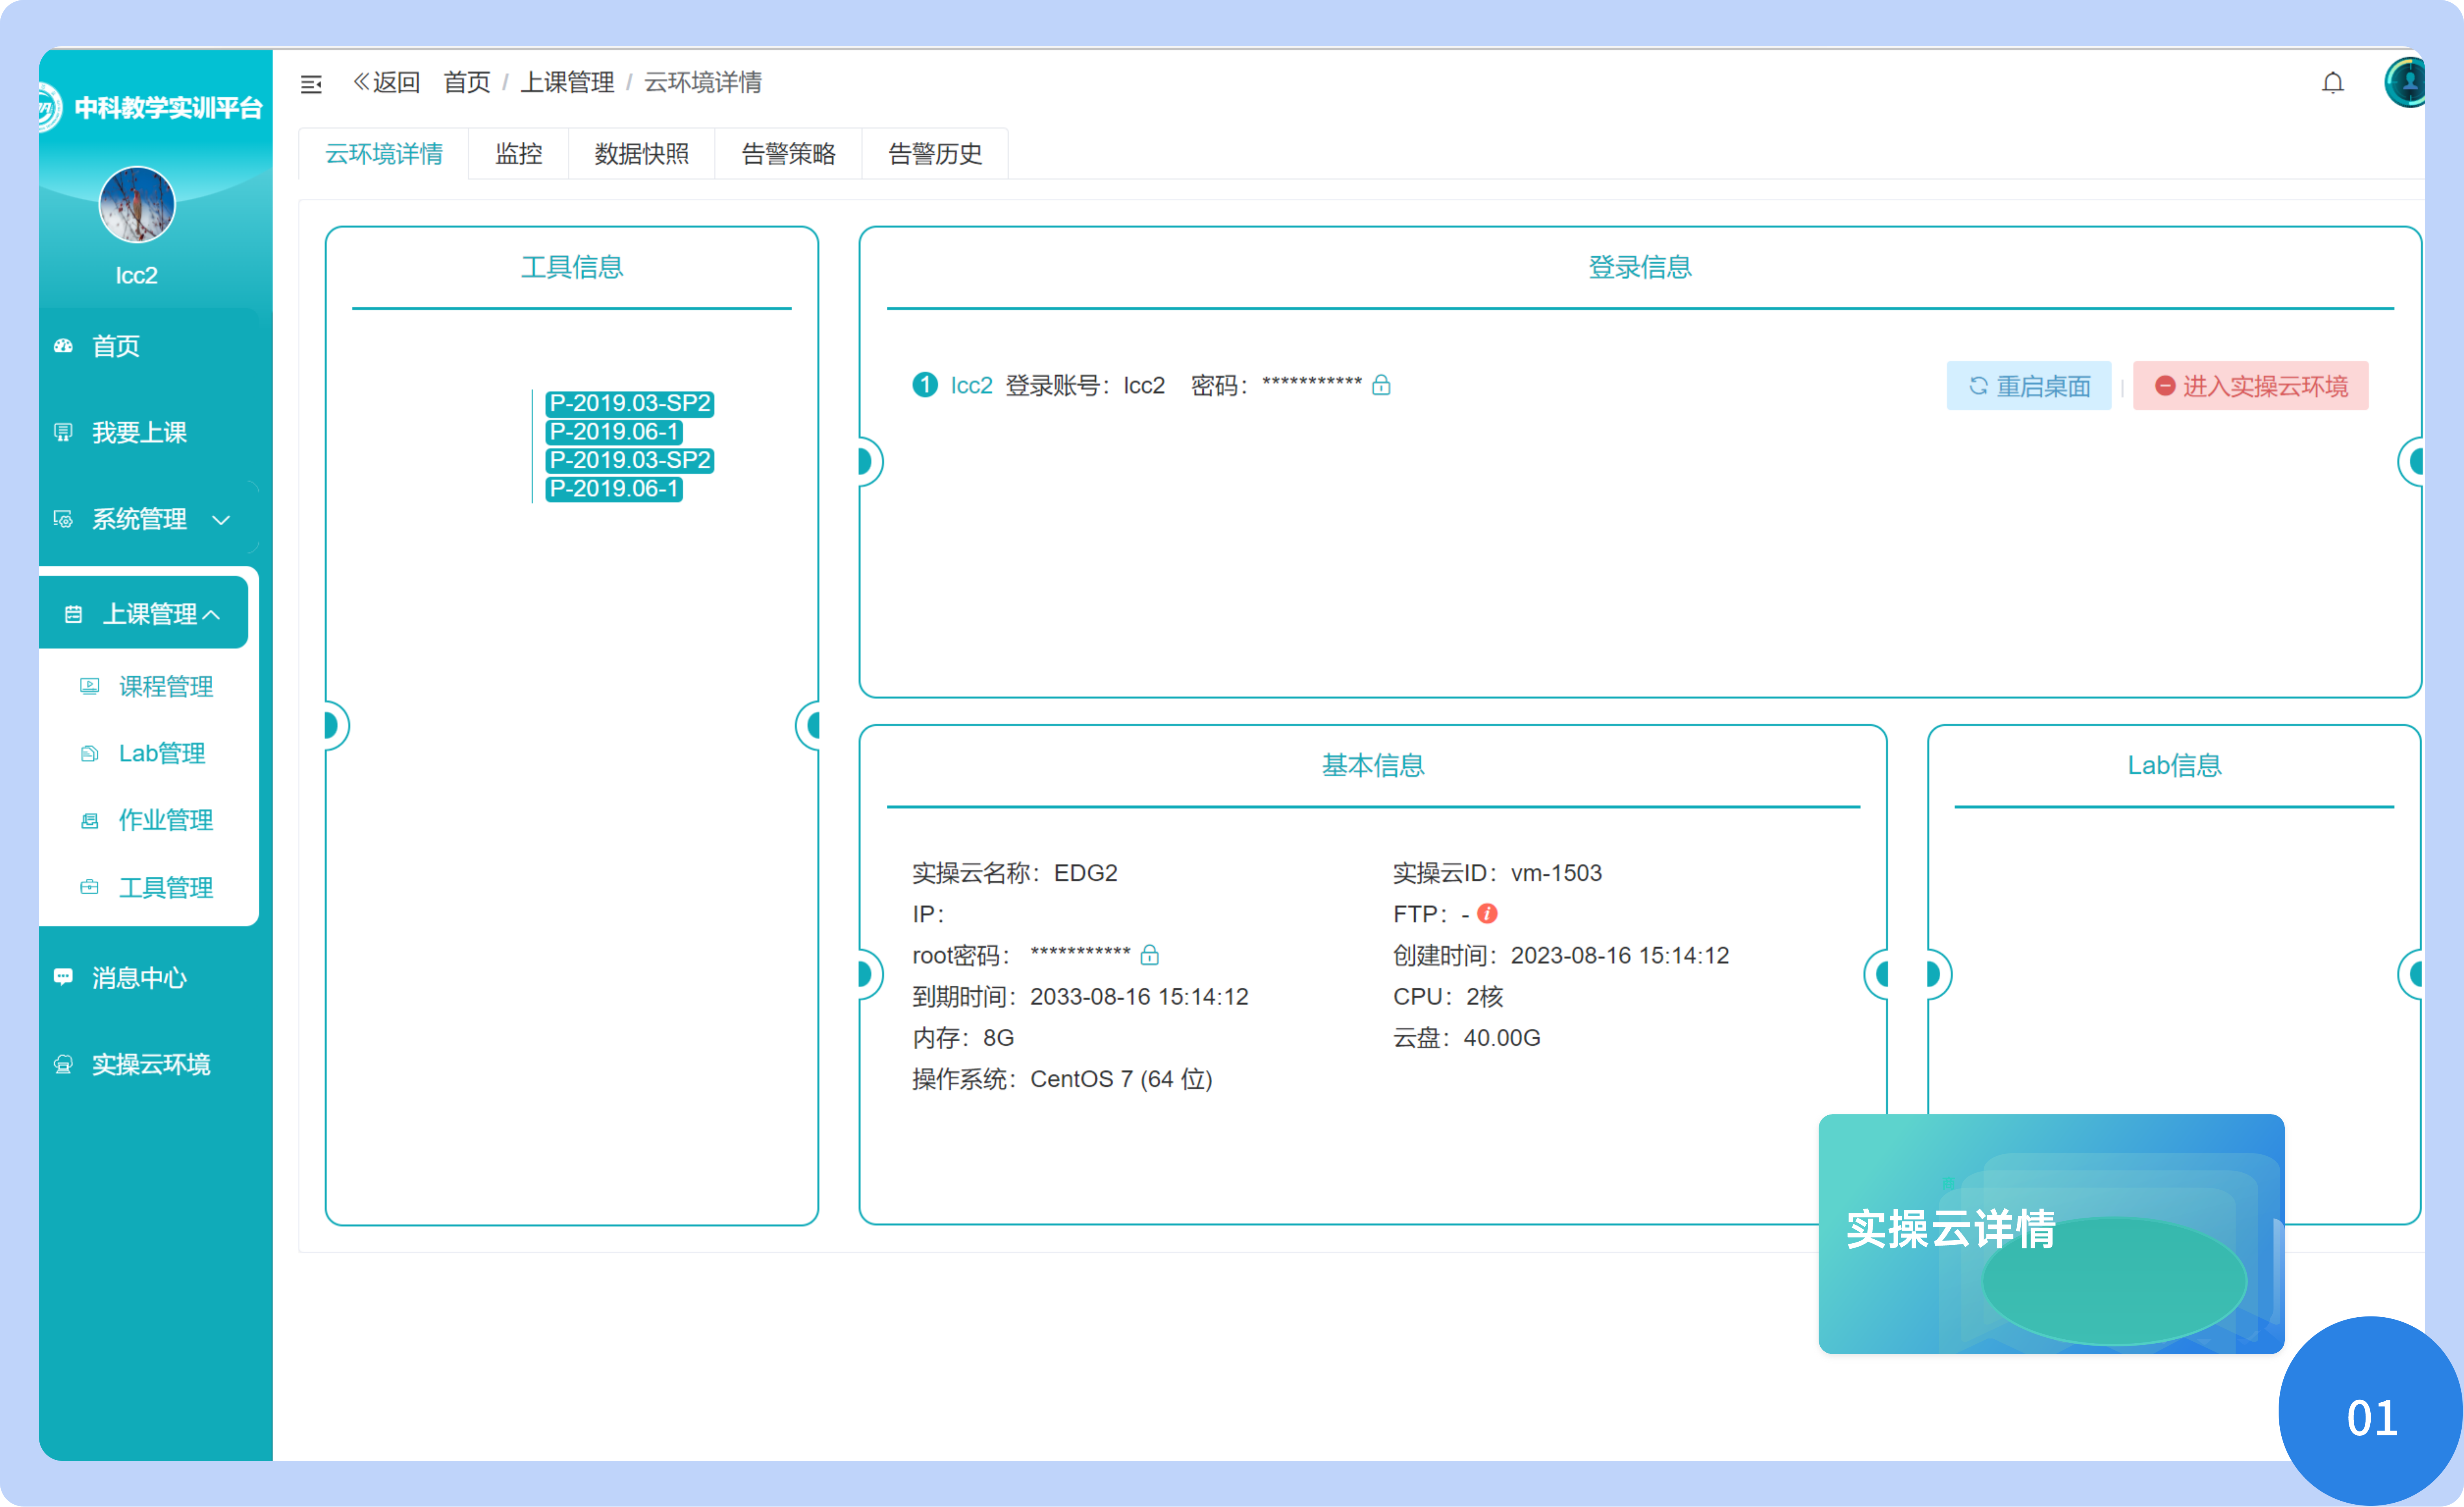Click the 进入实操云环境 button
This screenshot has height=1507, width=2464.
pos(2251,386)
